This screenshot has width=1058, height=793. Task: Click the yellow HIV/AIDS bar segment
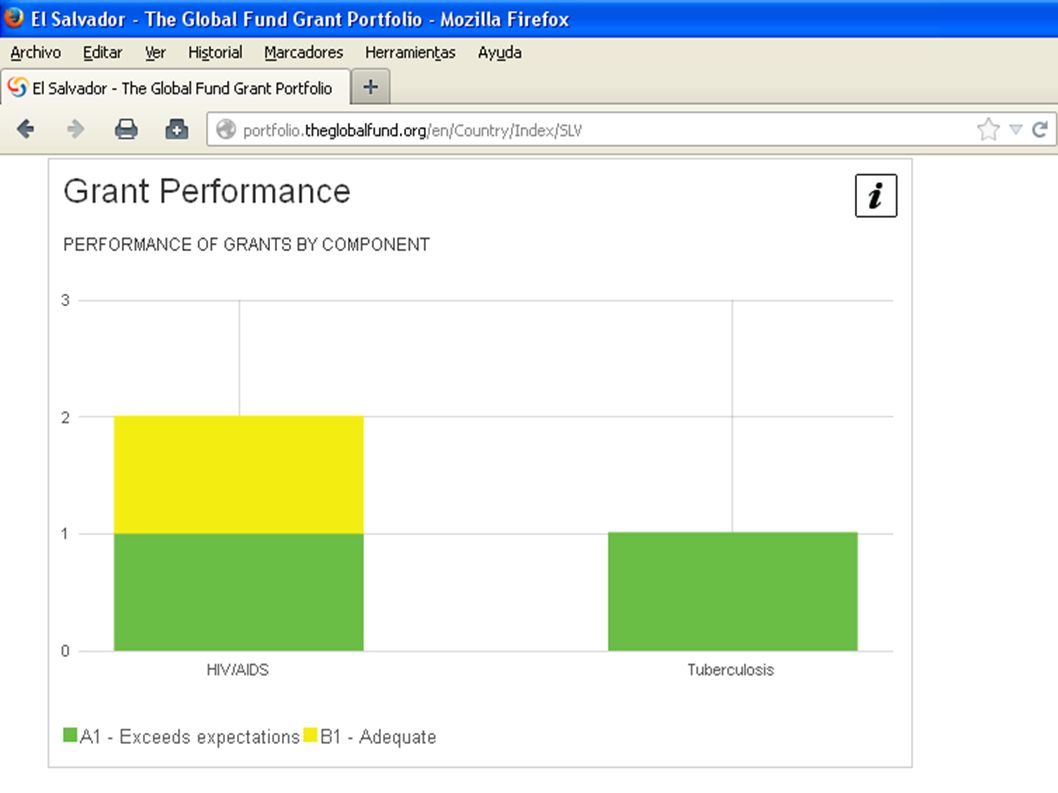click(x=239, y=474)
